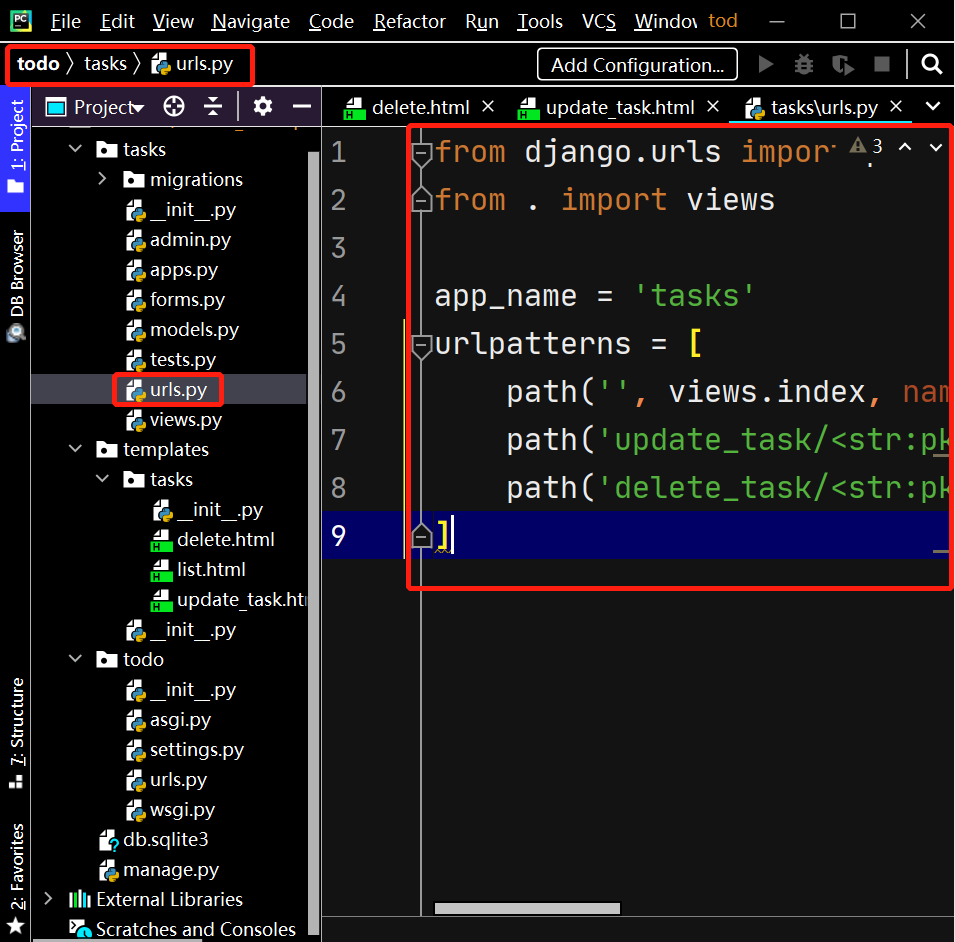Viewport: 955px width, 942px height.
Task: Toggle the 2: Favorites side tab
Action: [x=16, y=877]
